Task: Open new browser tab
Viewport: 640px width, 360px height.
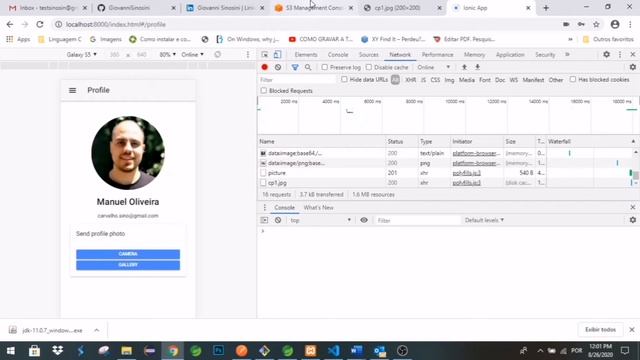Action: (546, 8)
